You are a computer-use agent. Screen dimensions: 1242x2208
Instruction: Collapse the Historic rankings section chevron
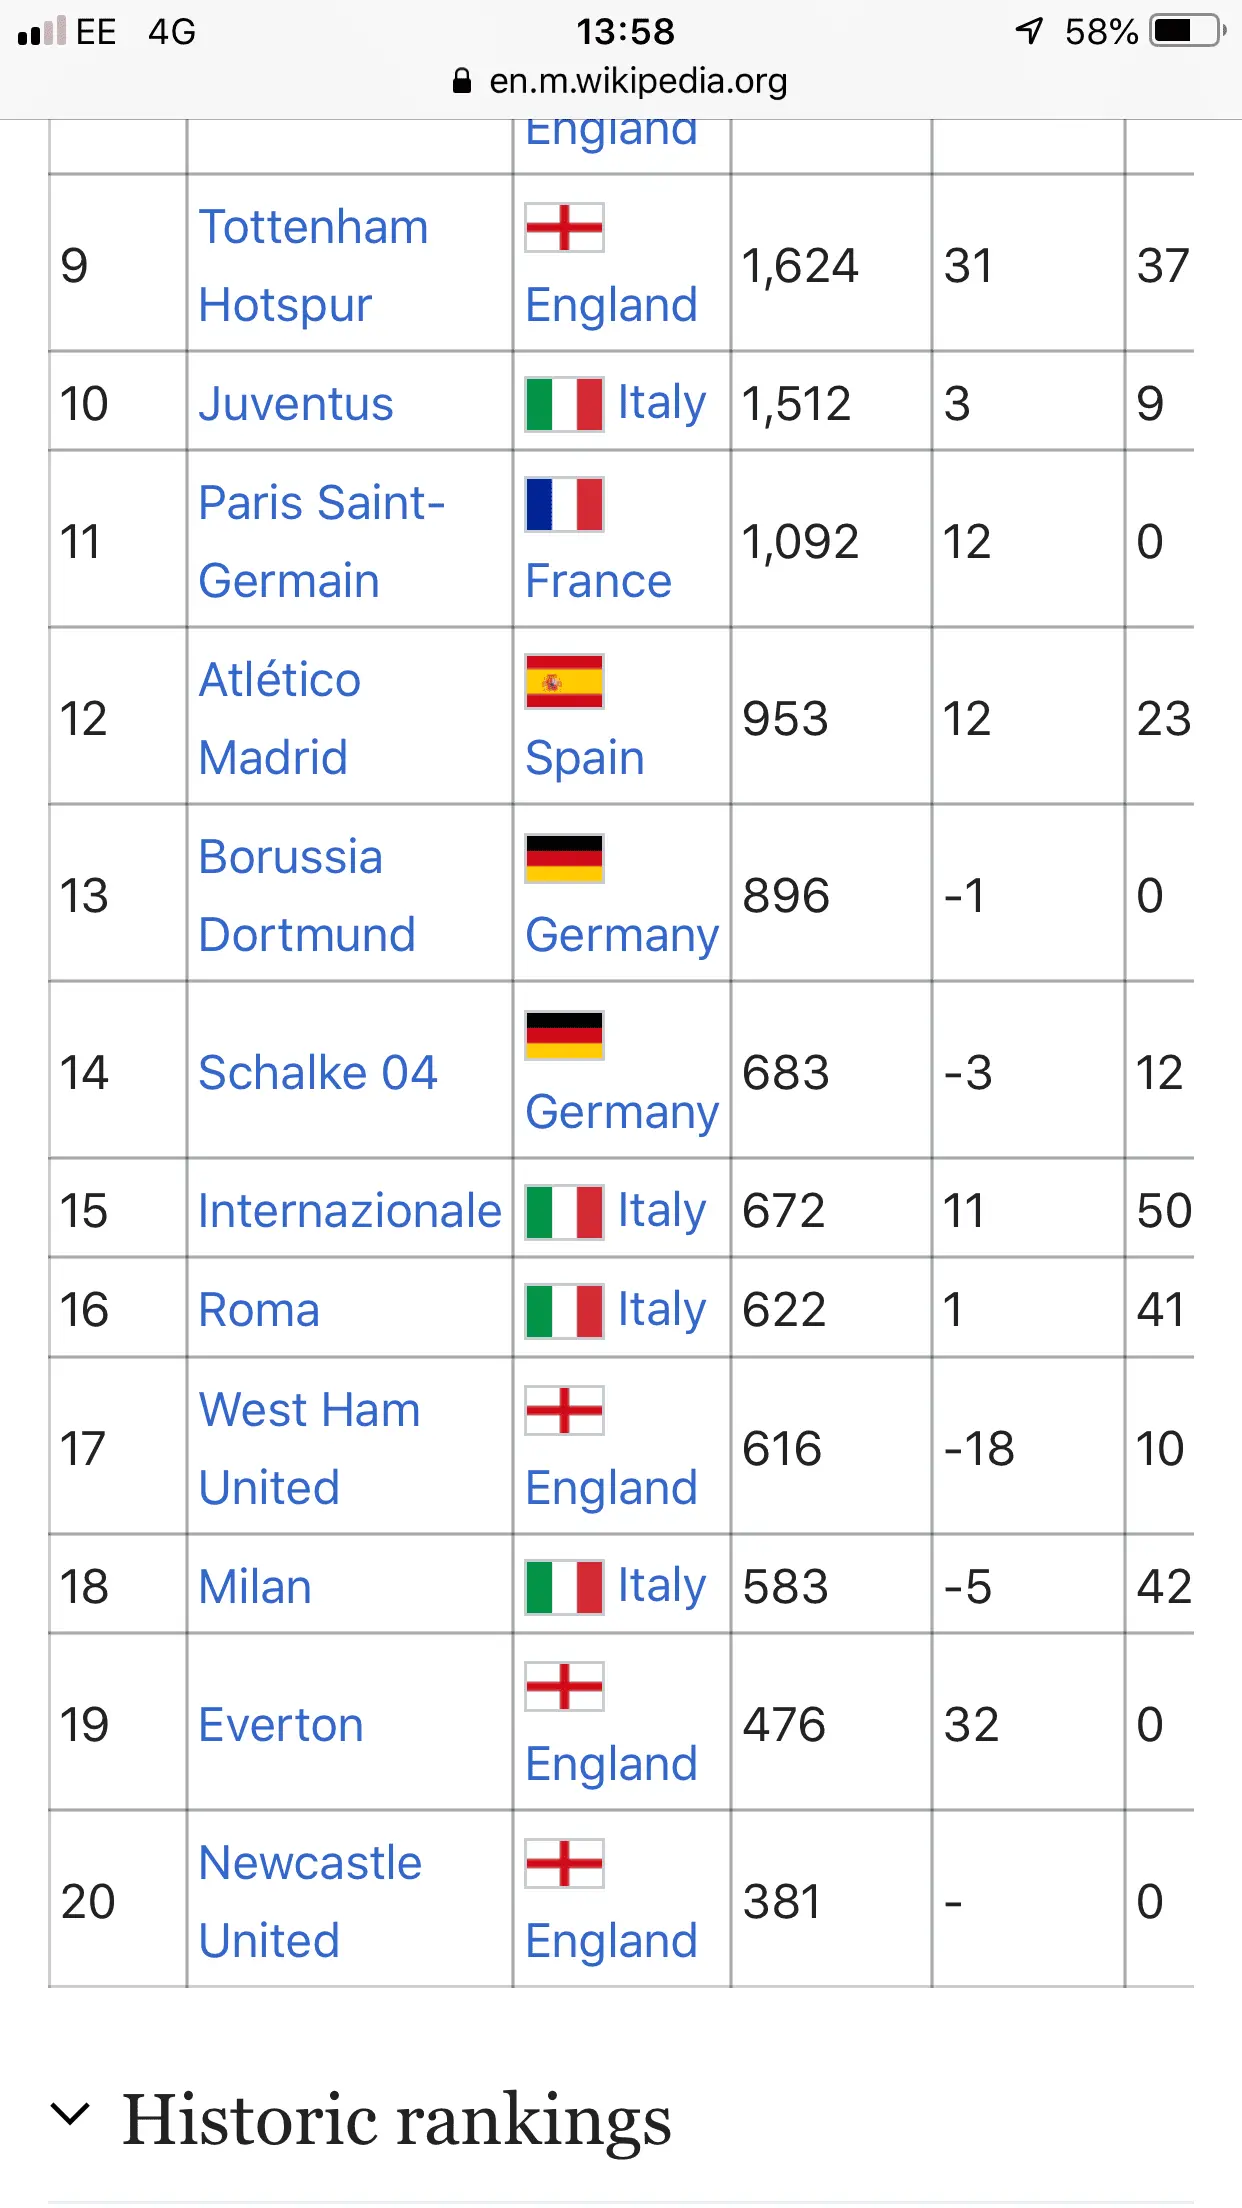tap(70, 2114)
